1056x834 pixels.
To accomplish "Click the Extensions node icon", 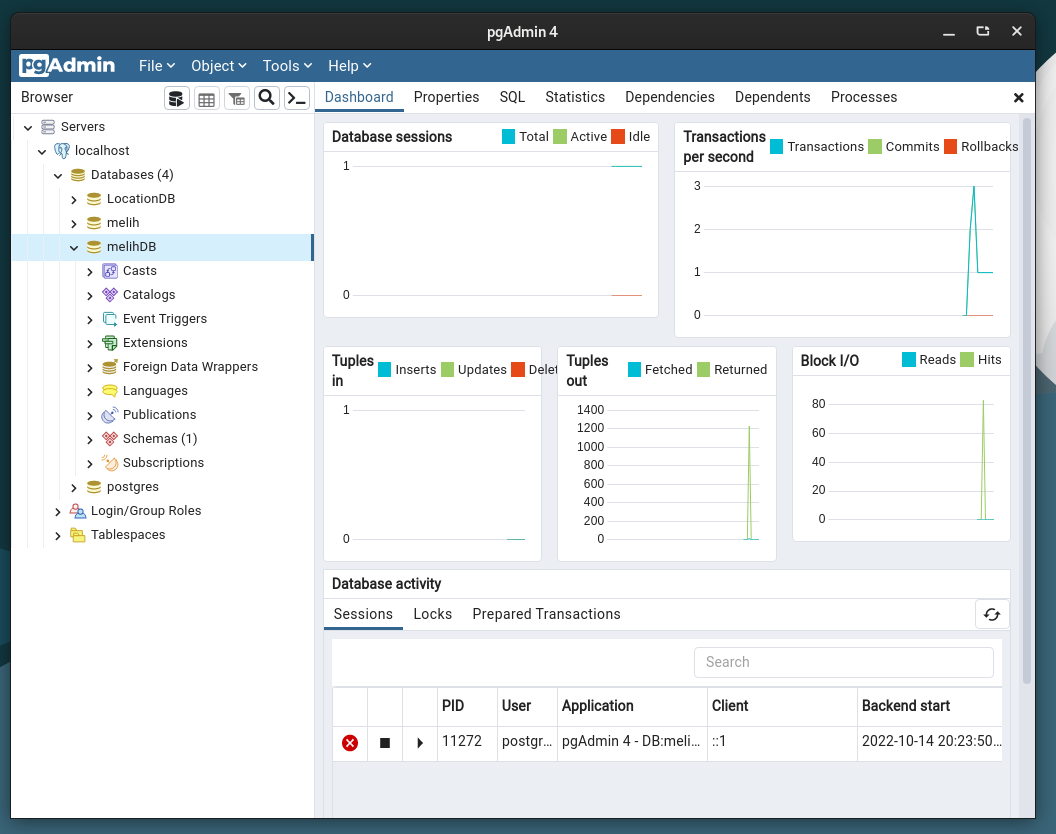I will coord(110,343).
